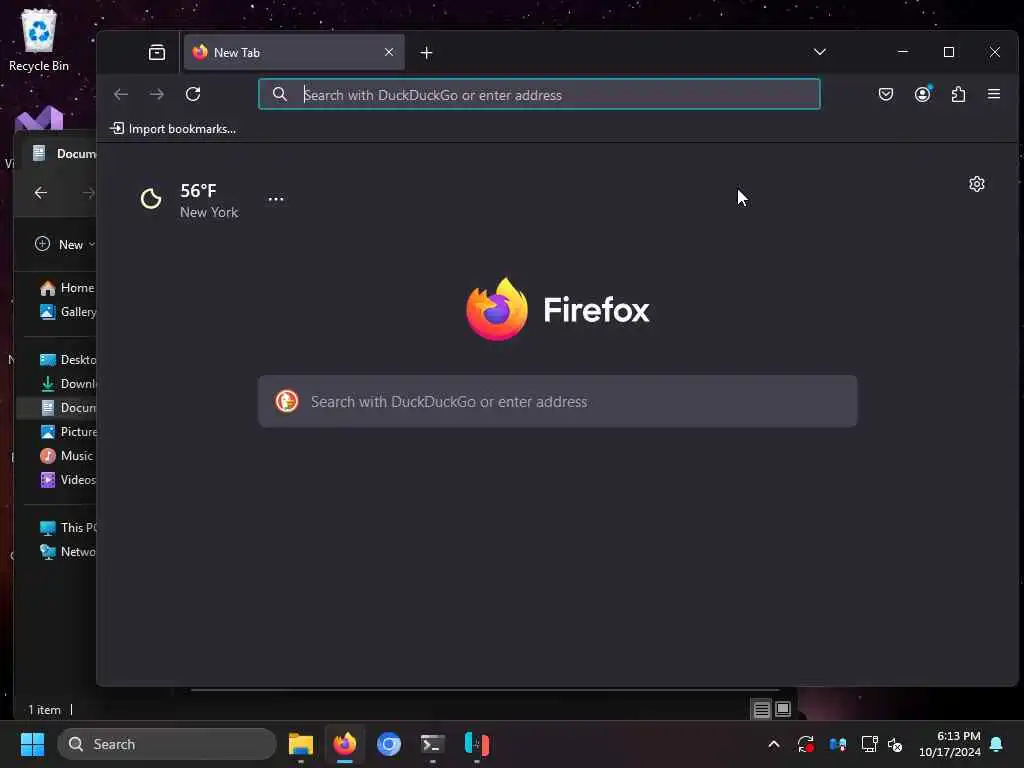Screen dimensions: 1024x768
Task: Show hidden system tray icons
Action: [773, 744]
